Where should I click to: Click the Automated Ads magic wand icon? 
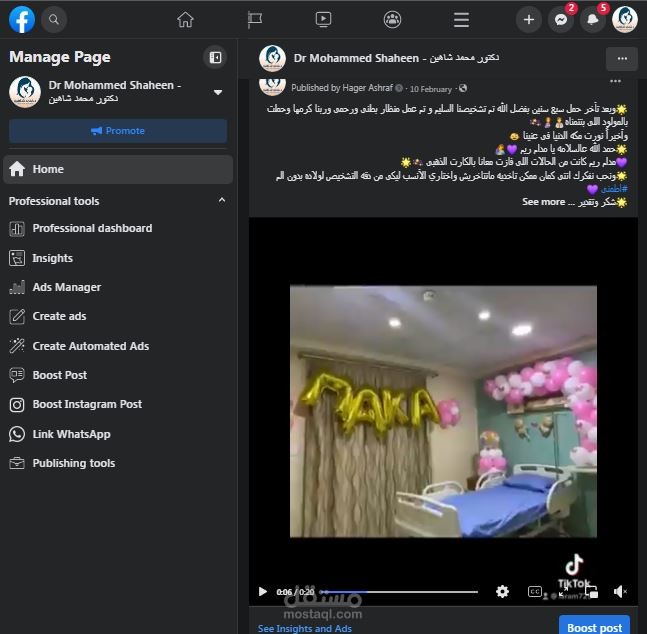coord(17,346)
